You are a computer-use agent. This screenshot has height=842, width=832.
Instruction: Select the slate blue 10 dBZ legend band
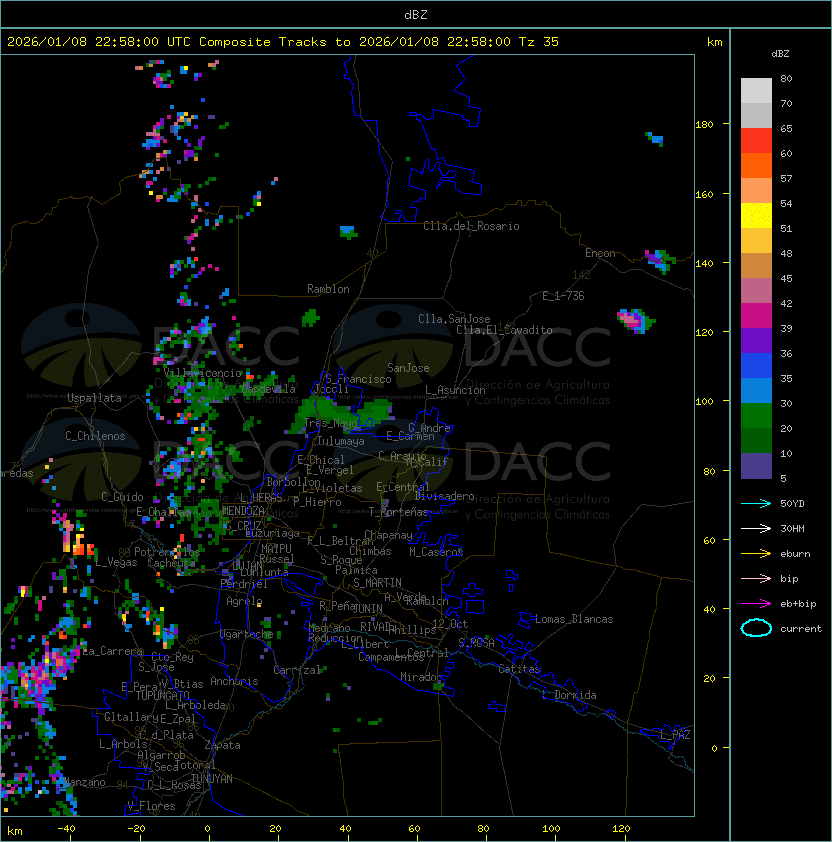click(756, 466)
